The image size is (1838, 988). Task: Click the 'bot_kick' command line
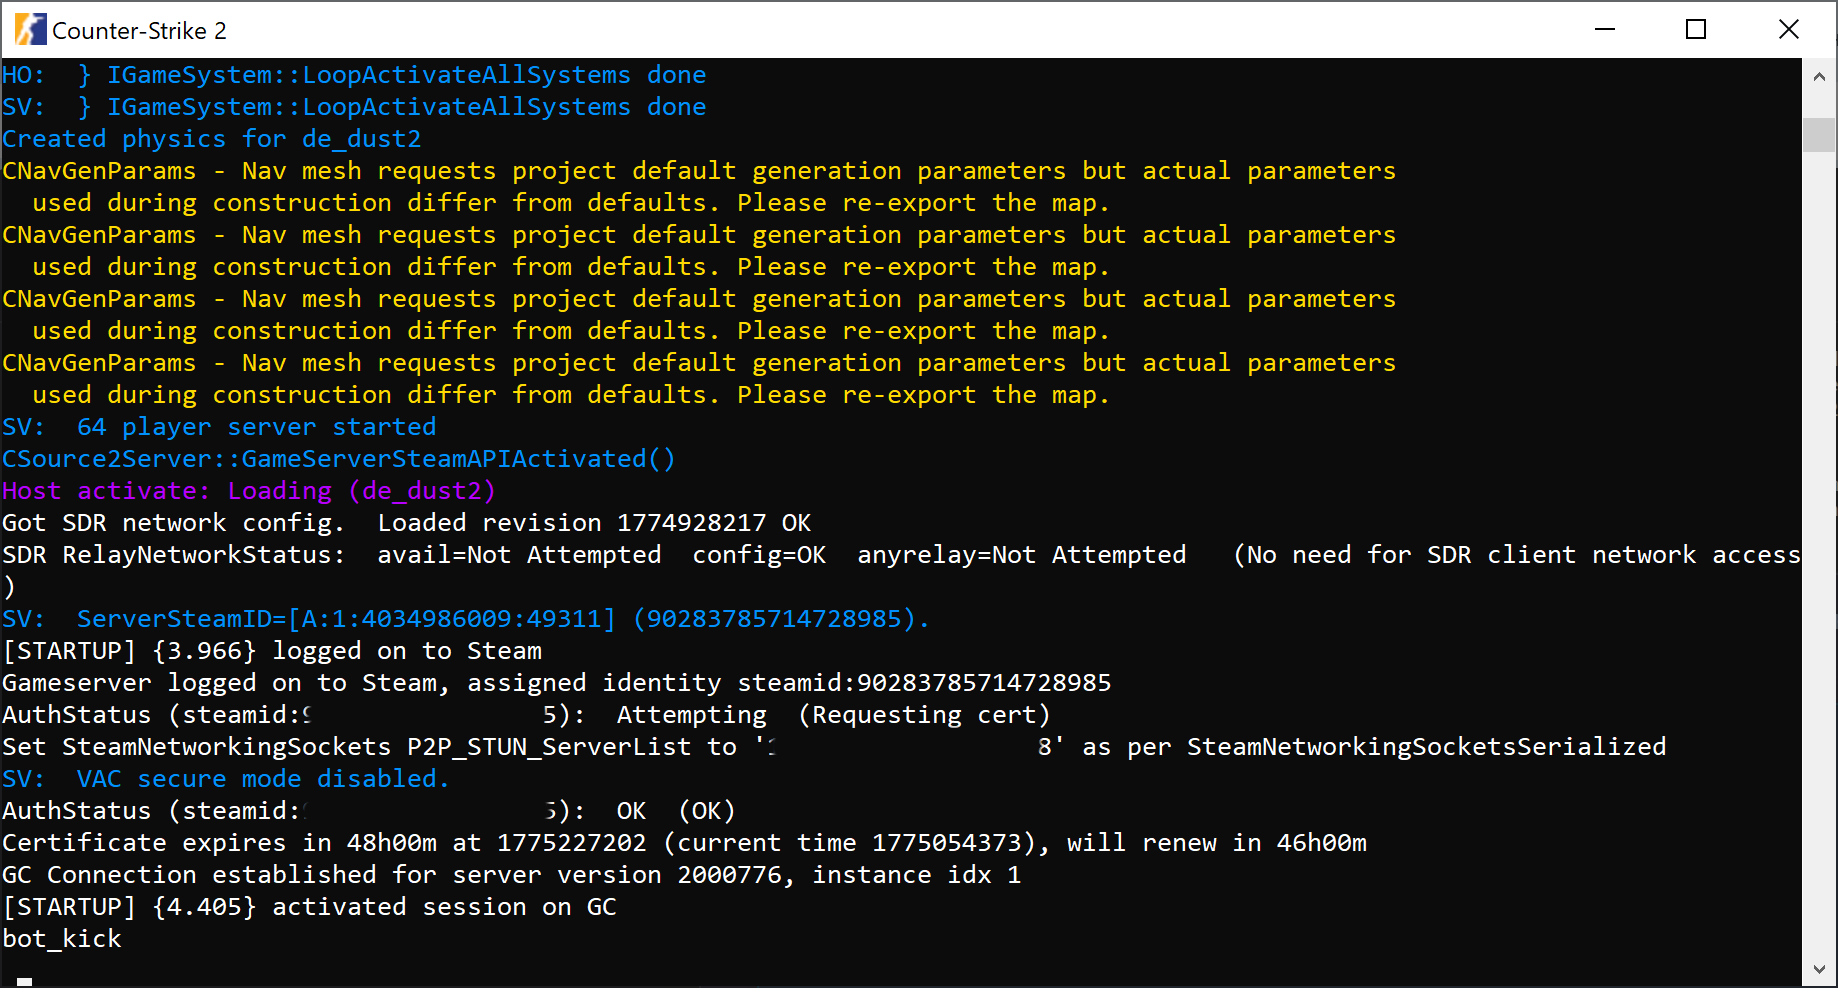click(62, 939)
